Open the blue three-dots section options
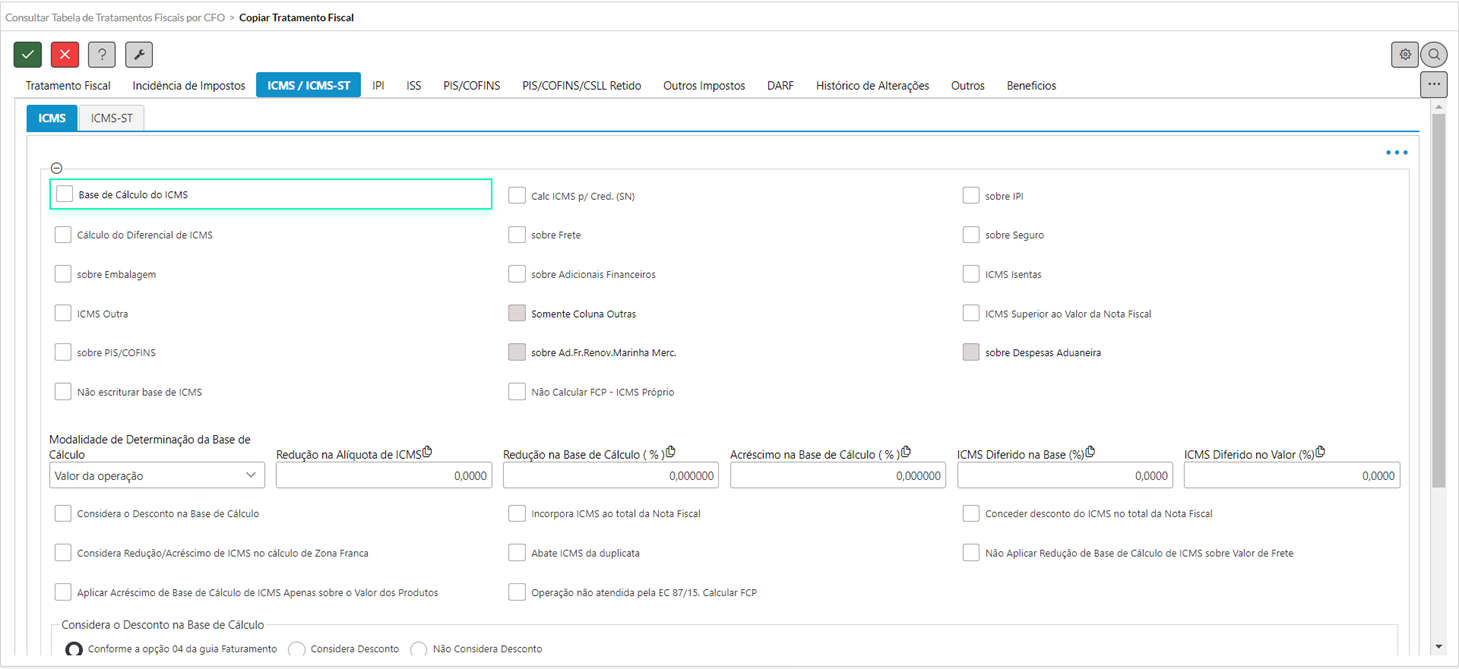This screenshot has width=1459, height=669. [1396, 153]
